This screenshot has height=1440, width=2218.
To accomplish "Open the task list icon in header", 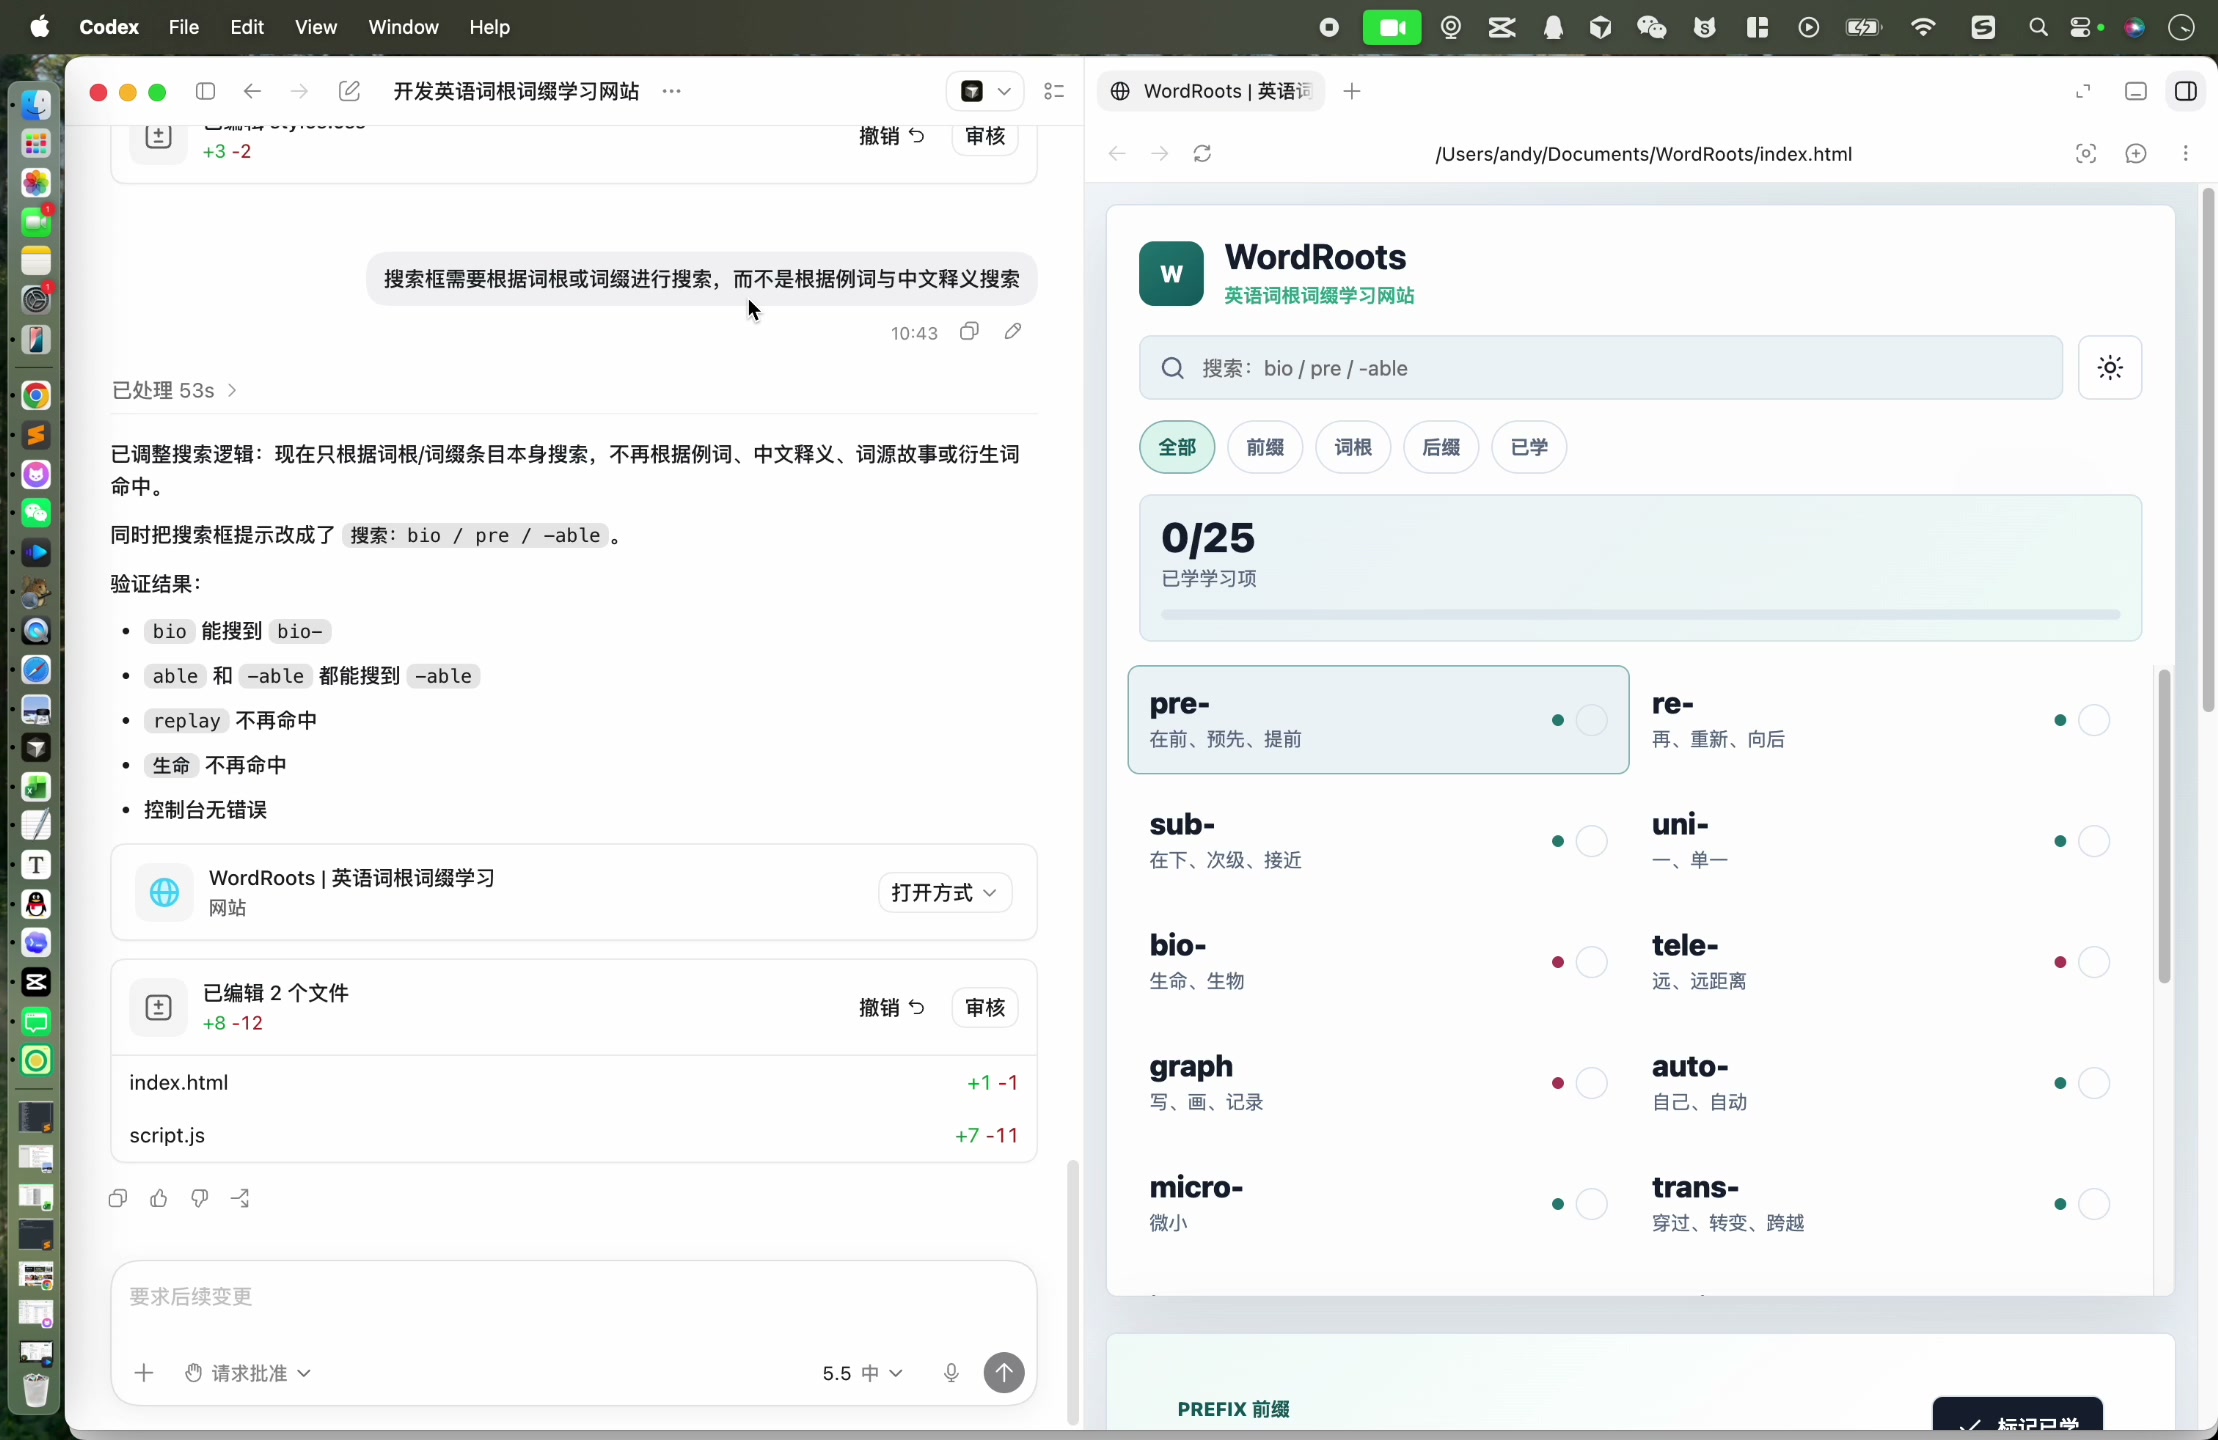I will [1054, 91].
